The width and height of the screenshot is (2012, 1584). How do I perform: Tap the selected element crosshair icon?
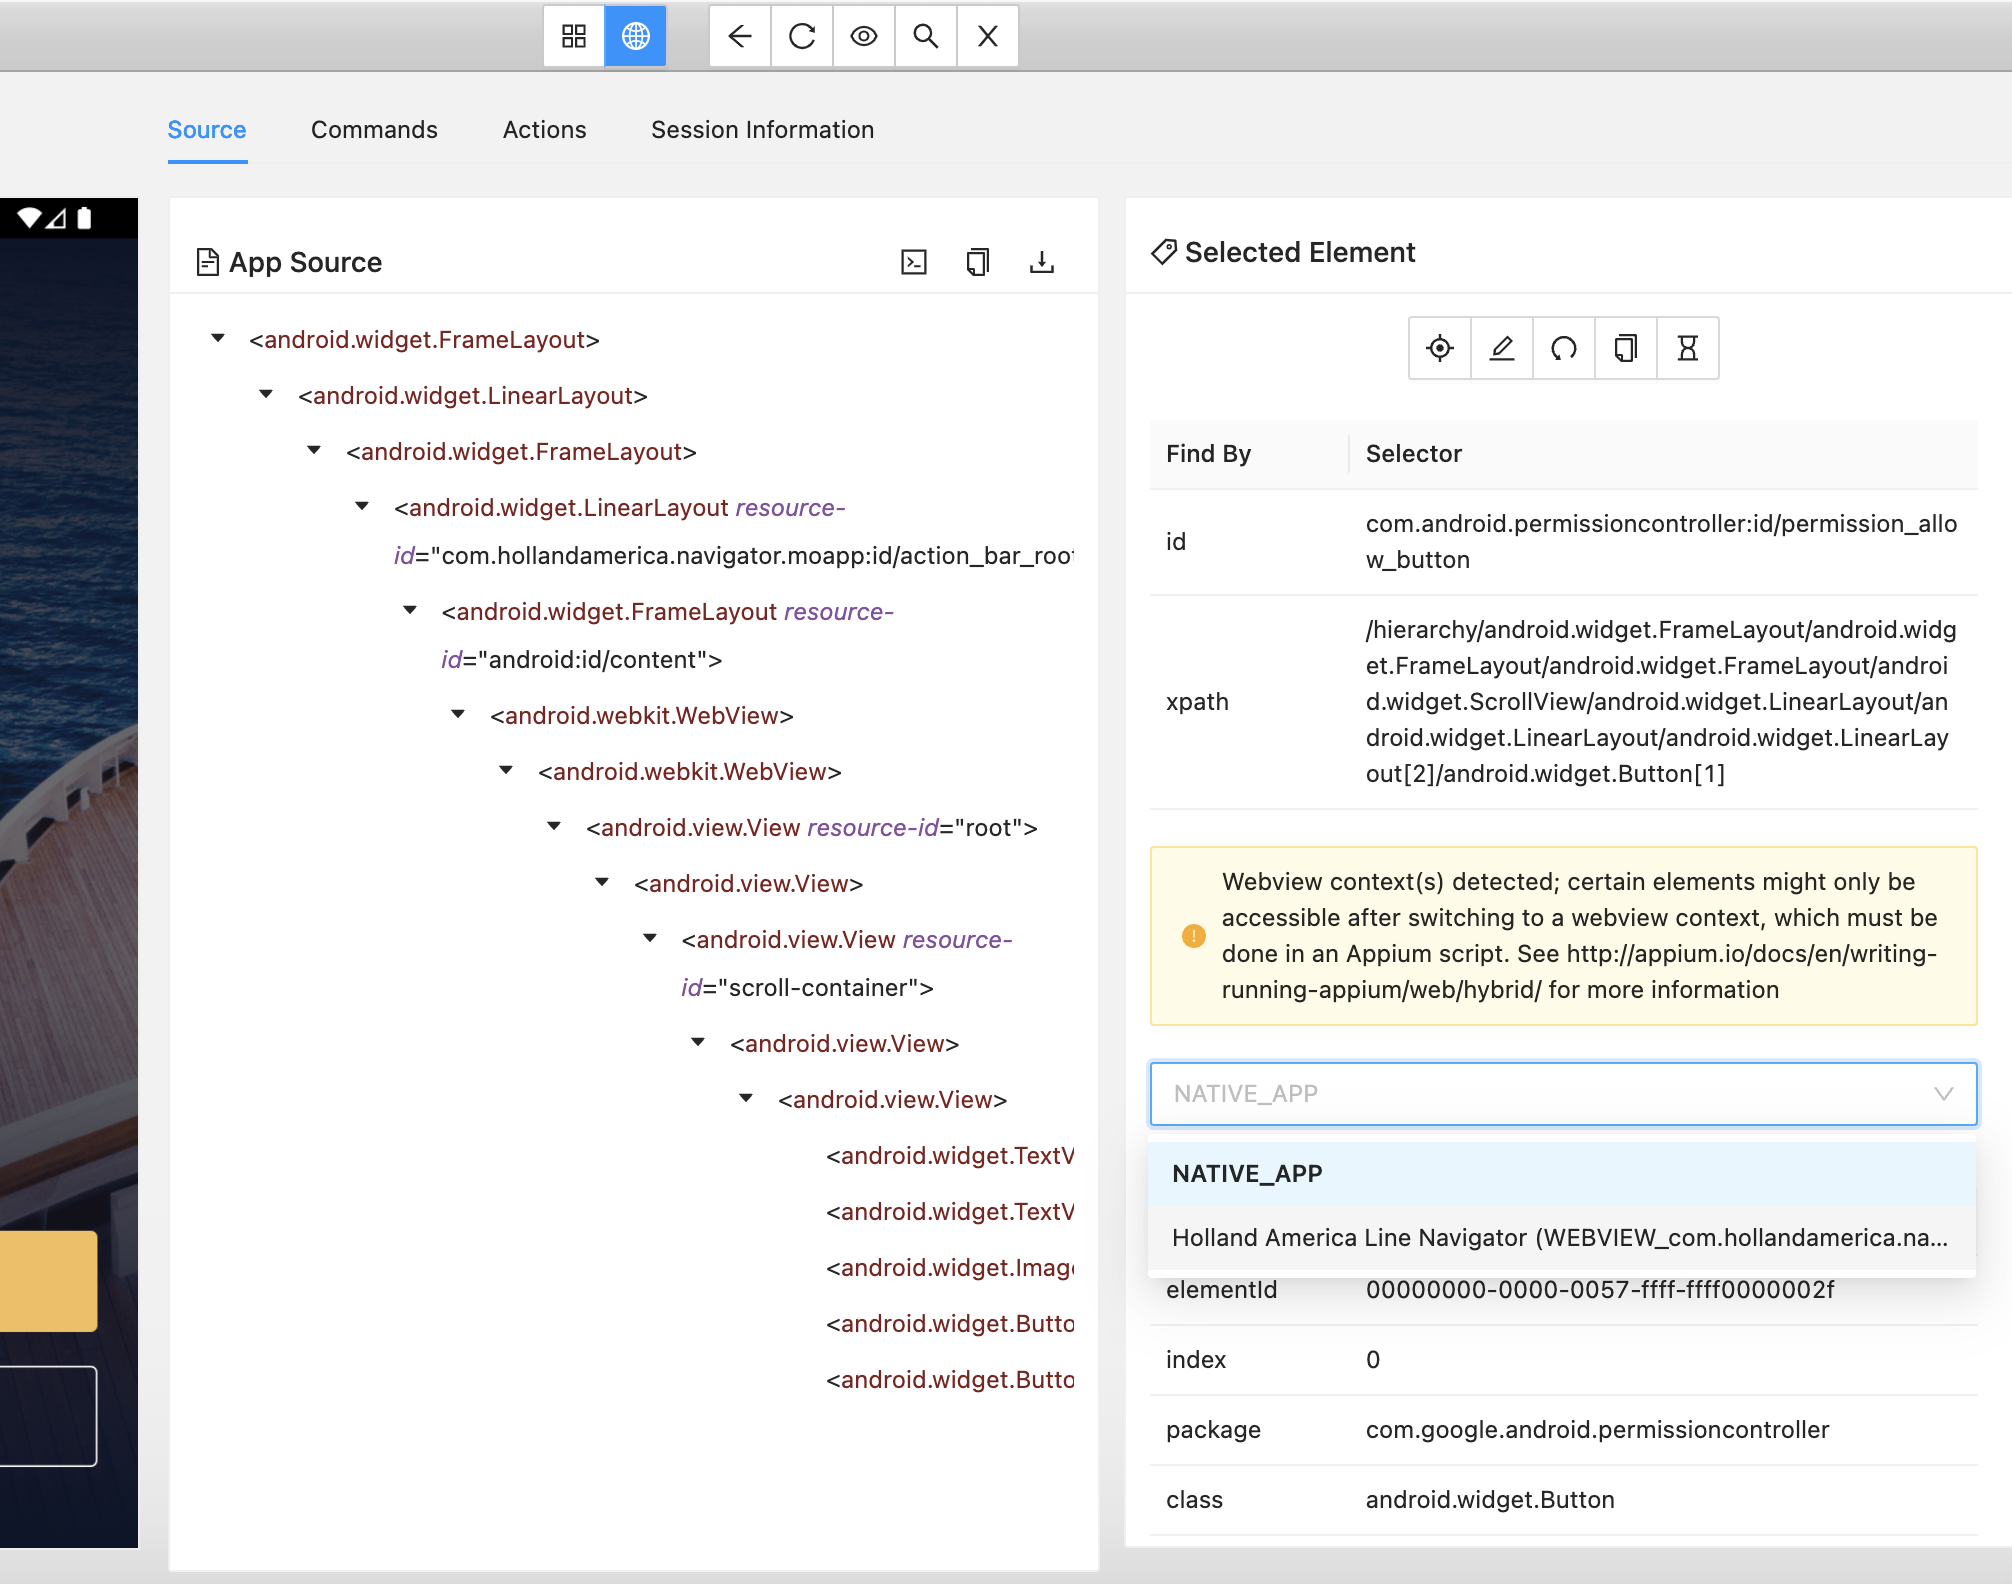click(1440, 348)
